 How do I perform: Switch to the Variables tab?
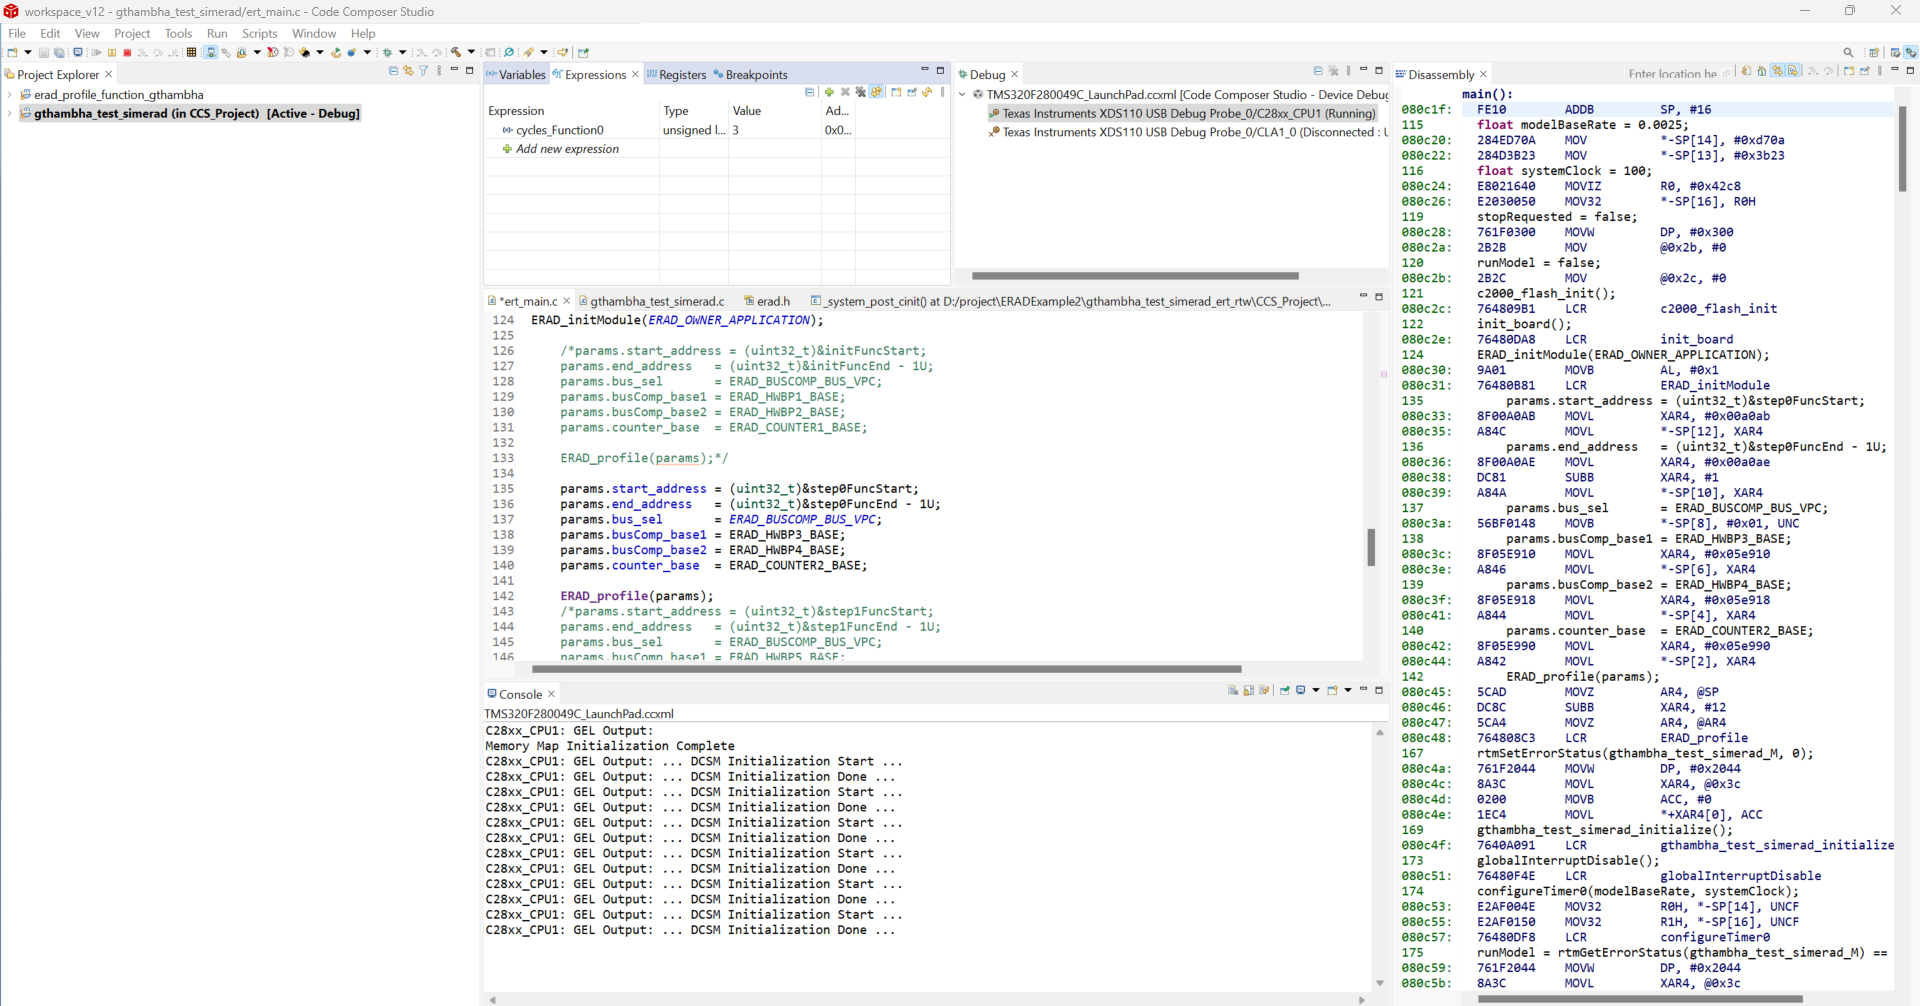point(516,75)
